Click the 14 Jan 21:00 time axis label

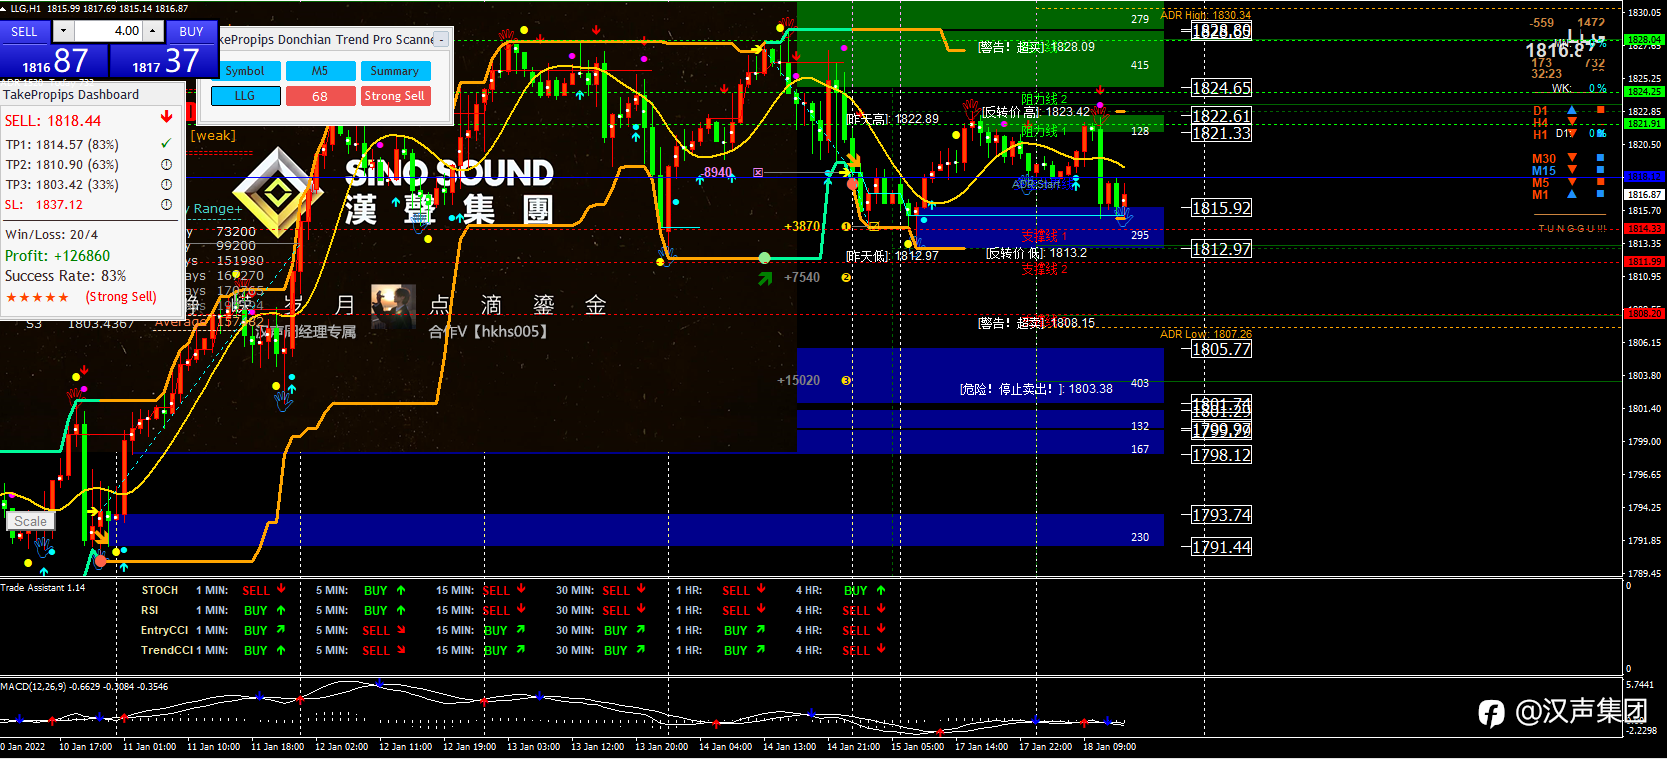click(x=853, y=747)
